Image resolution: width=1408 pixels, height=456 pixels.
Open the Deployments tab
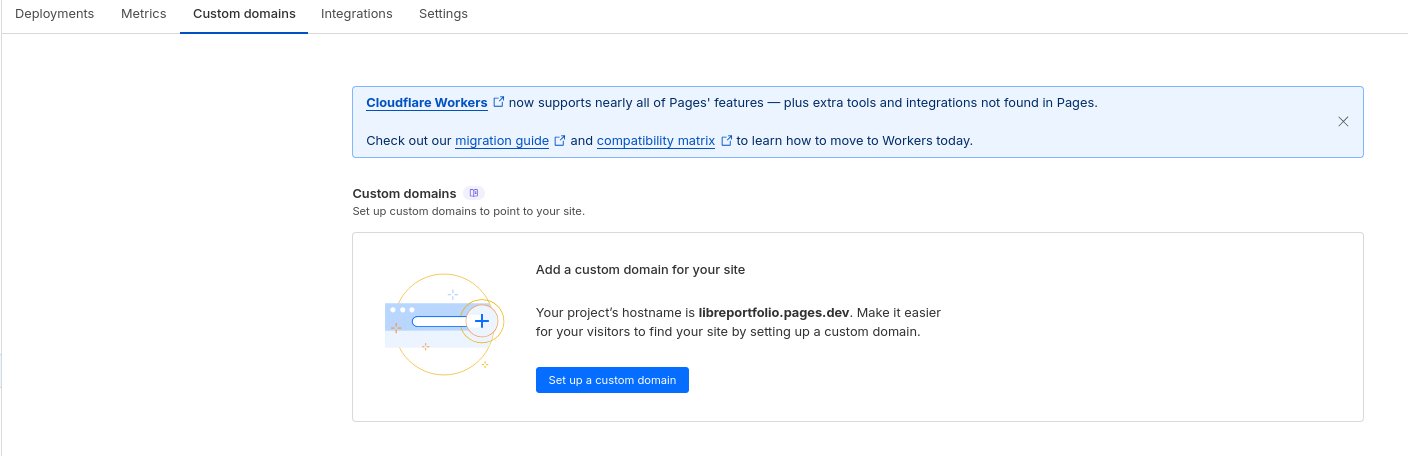pyautogui.click(x=54, y=14)
